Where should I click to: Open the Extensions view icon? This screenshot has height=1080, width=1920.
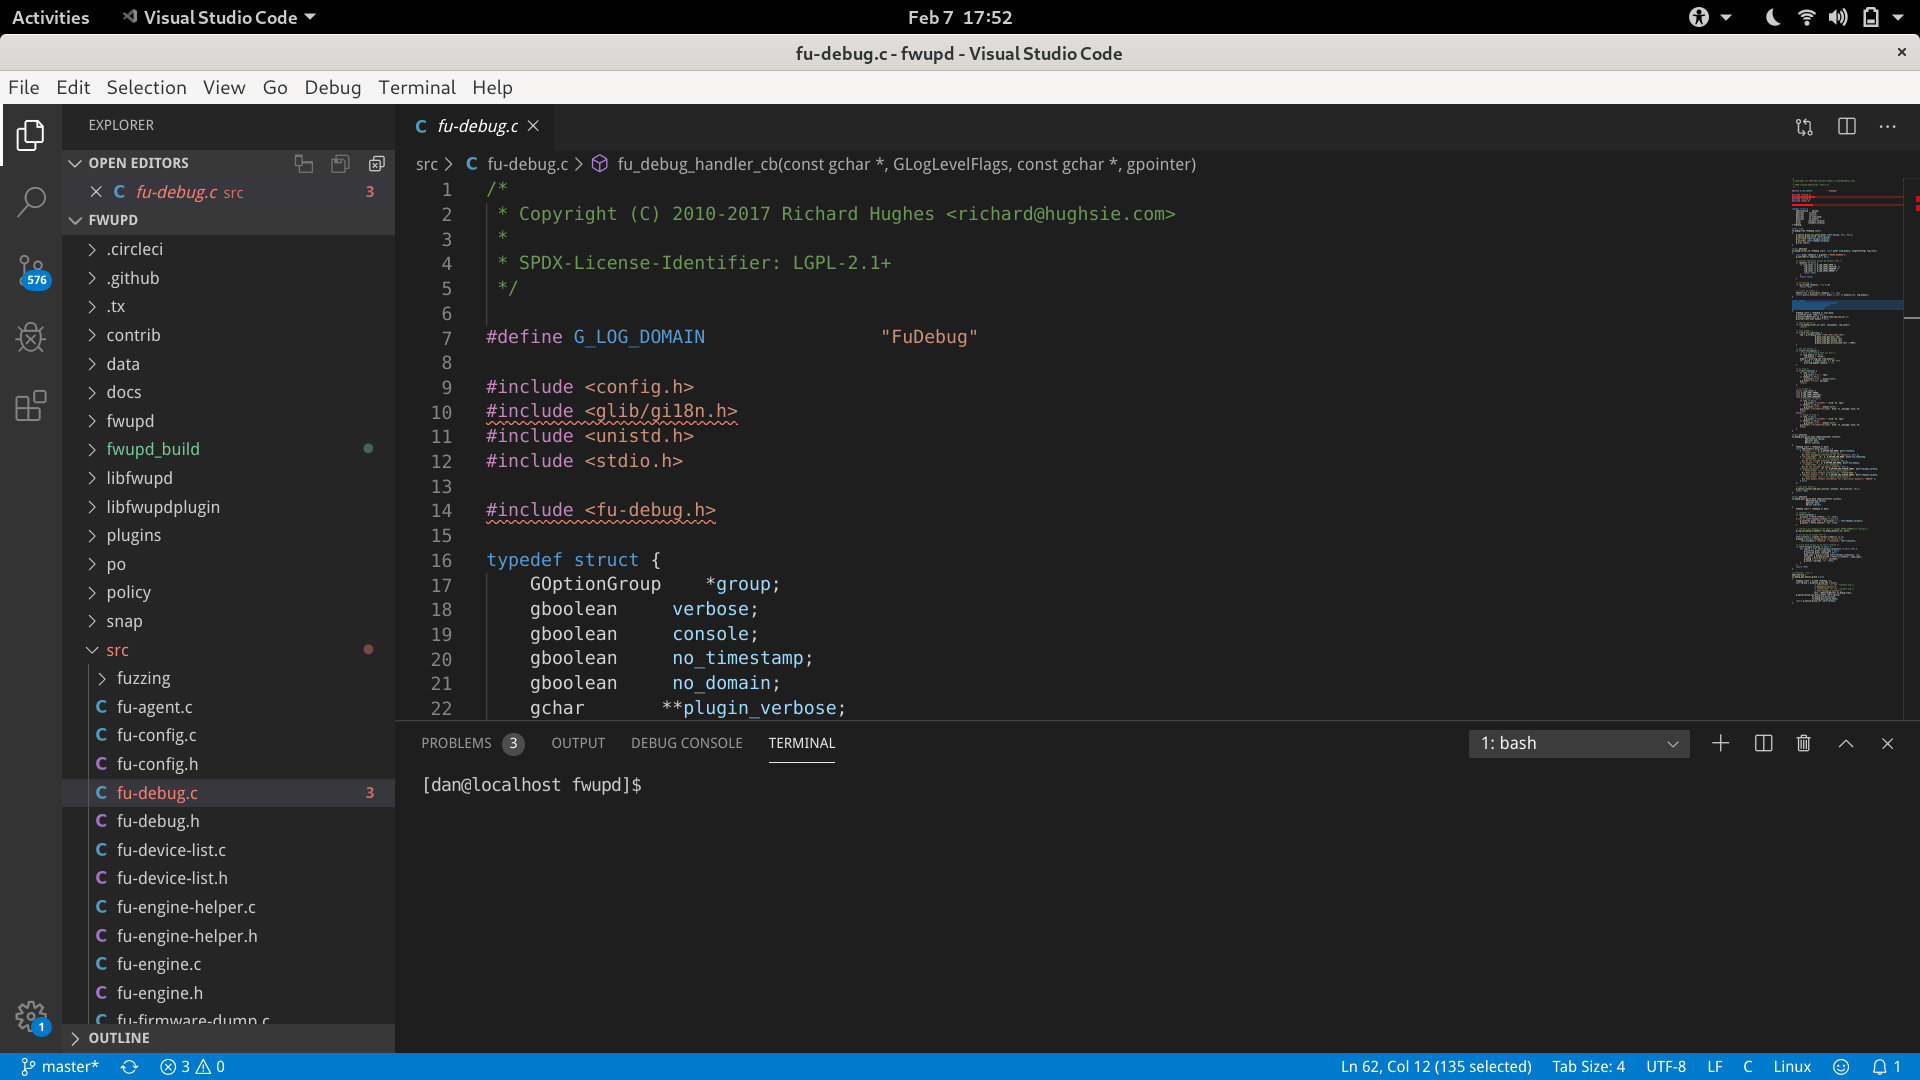(31, 406)
